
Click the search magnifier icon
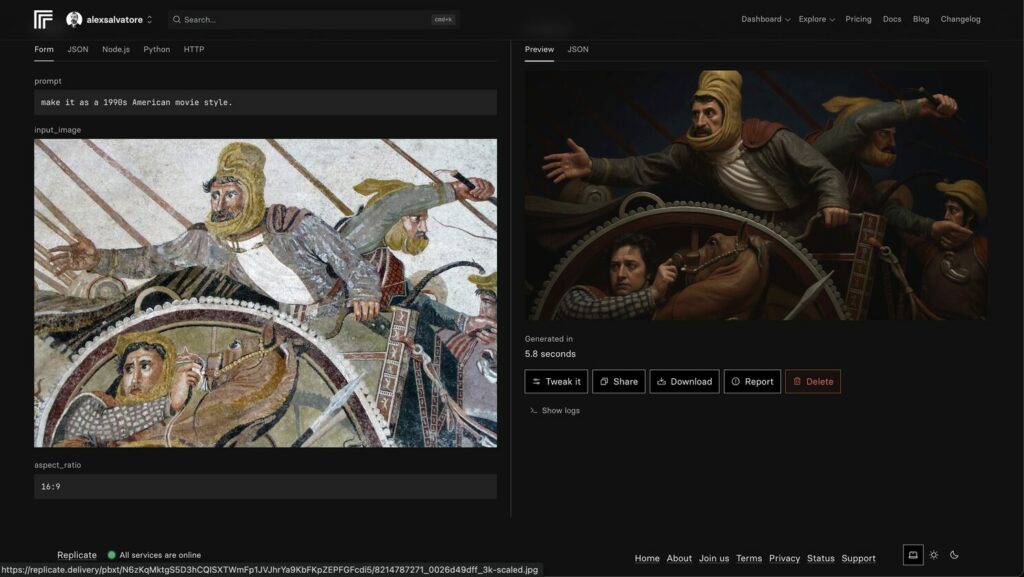(x=176, y=19)
